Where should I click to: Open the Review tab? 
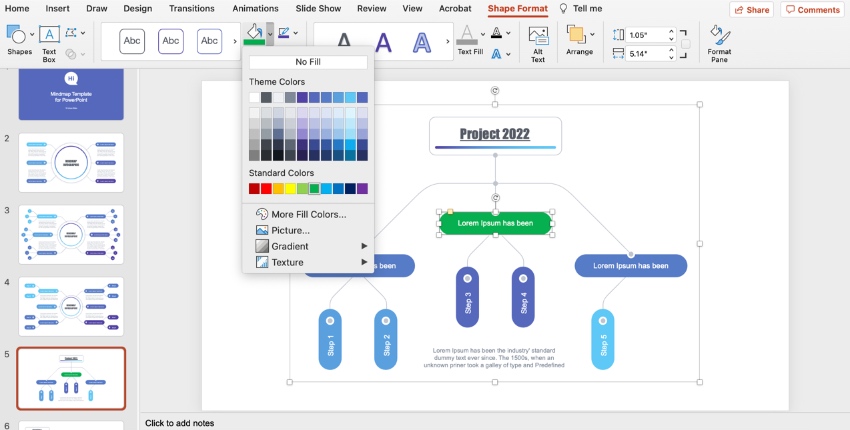point(372,8)
